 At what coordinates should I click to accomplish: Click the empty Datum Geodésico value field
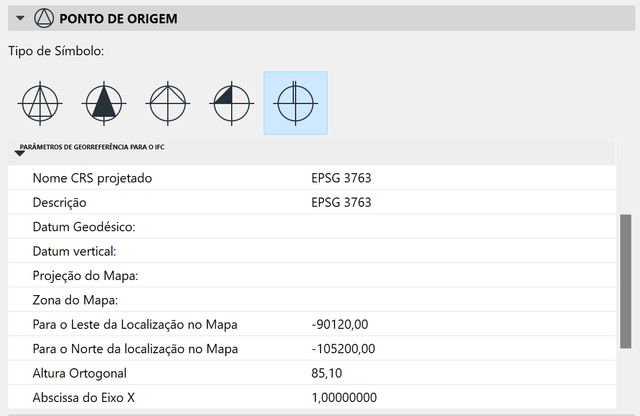[x=461, y=227]
